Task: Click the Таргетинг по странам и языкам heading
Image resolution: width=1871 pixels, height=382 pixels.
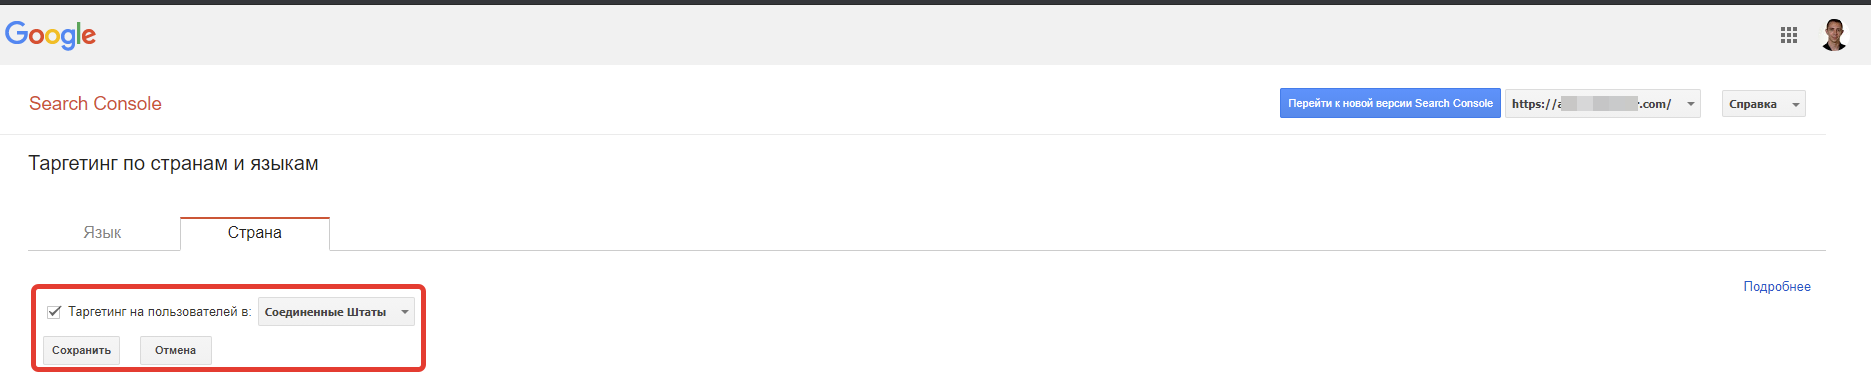Action: 173,164
